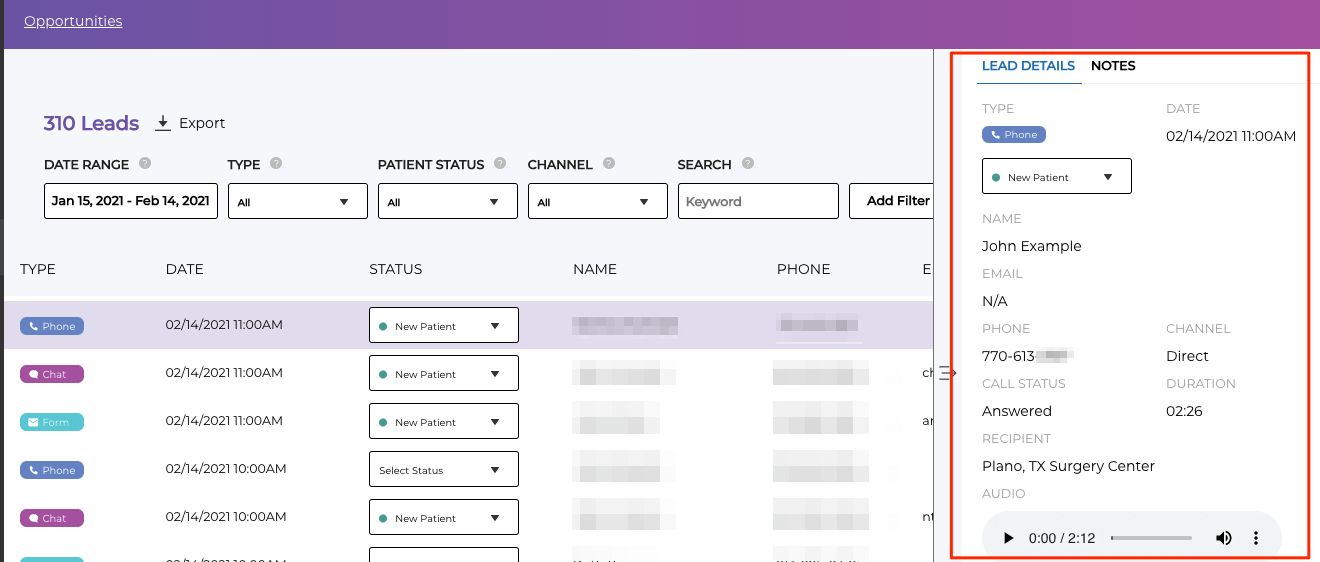The width and height of the screenshot is (1320, 562).
Task: Click the Phone badge in highlighted row
Action: [x=52, y=326]
